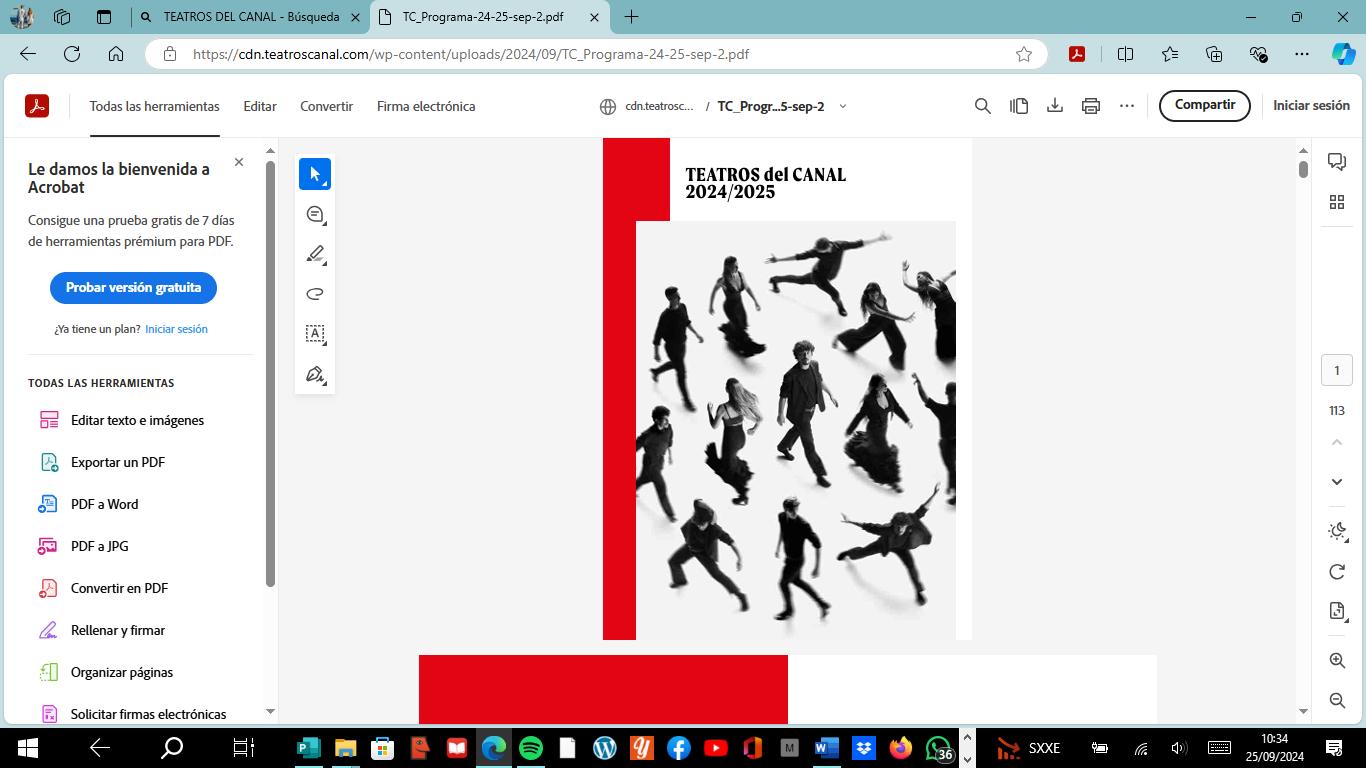The height and width of the screenshot is (768, 1366).
Task: Switch to TEATROS DEL CANAL search tab
Action: [x=249, y=17]
